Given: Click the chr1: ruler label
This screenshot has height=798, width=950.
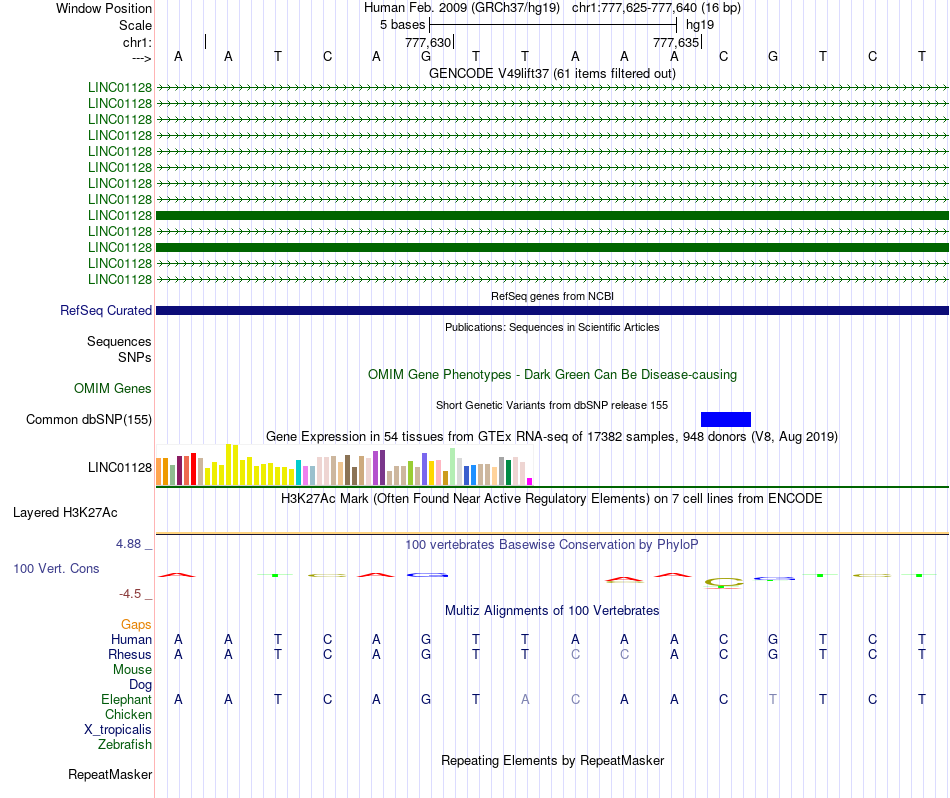Looking at the screenshot, I should tap(137, 42).
